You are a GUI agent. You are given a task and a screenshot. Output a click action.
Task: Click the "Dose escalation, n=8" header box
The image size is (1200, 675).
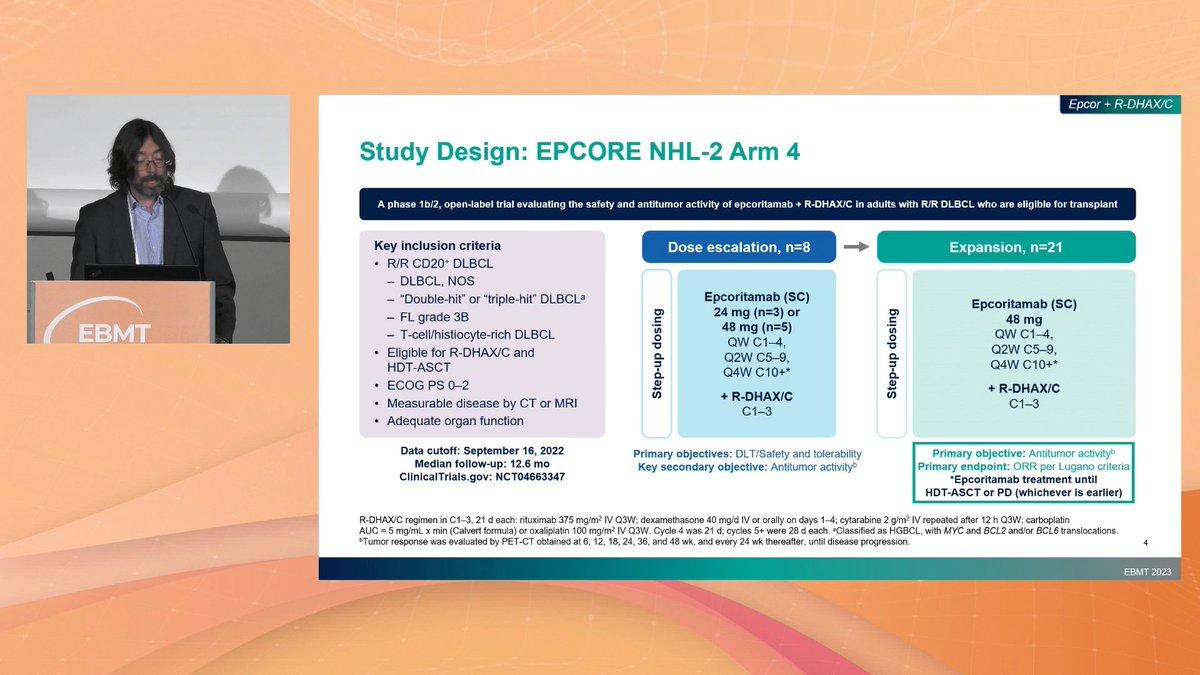click(x=739, y=246)
